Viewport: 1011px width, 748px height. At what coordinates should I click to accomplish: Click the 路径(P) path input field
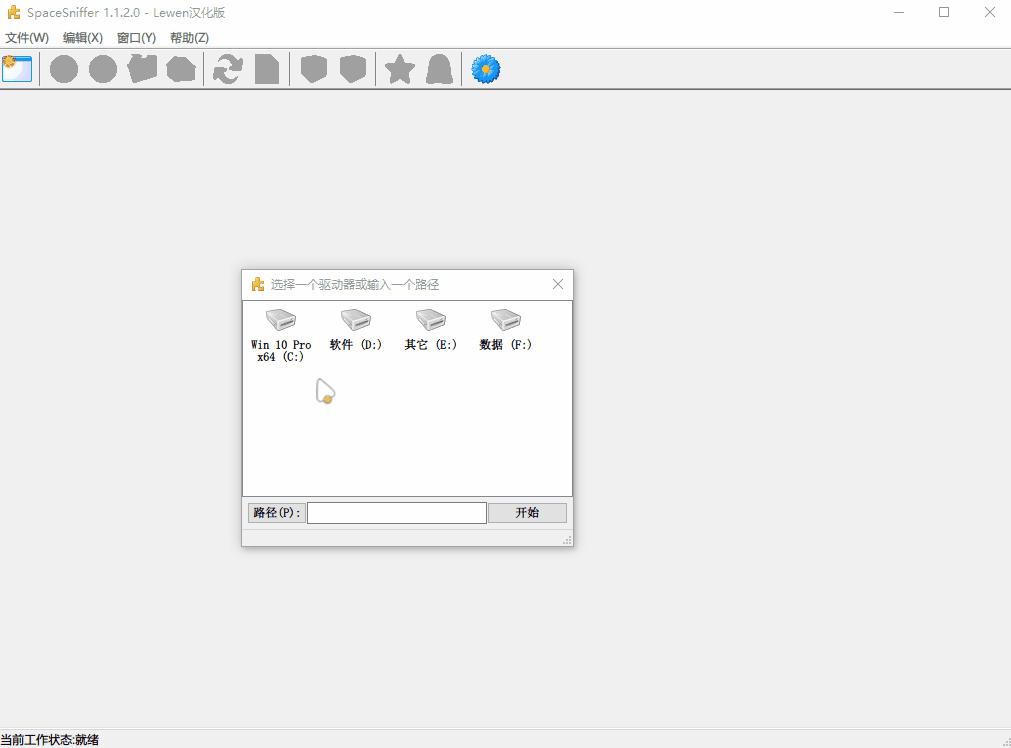click(396, 513)
